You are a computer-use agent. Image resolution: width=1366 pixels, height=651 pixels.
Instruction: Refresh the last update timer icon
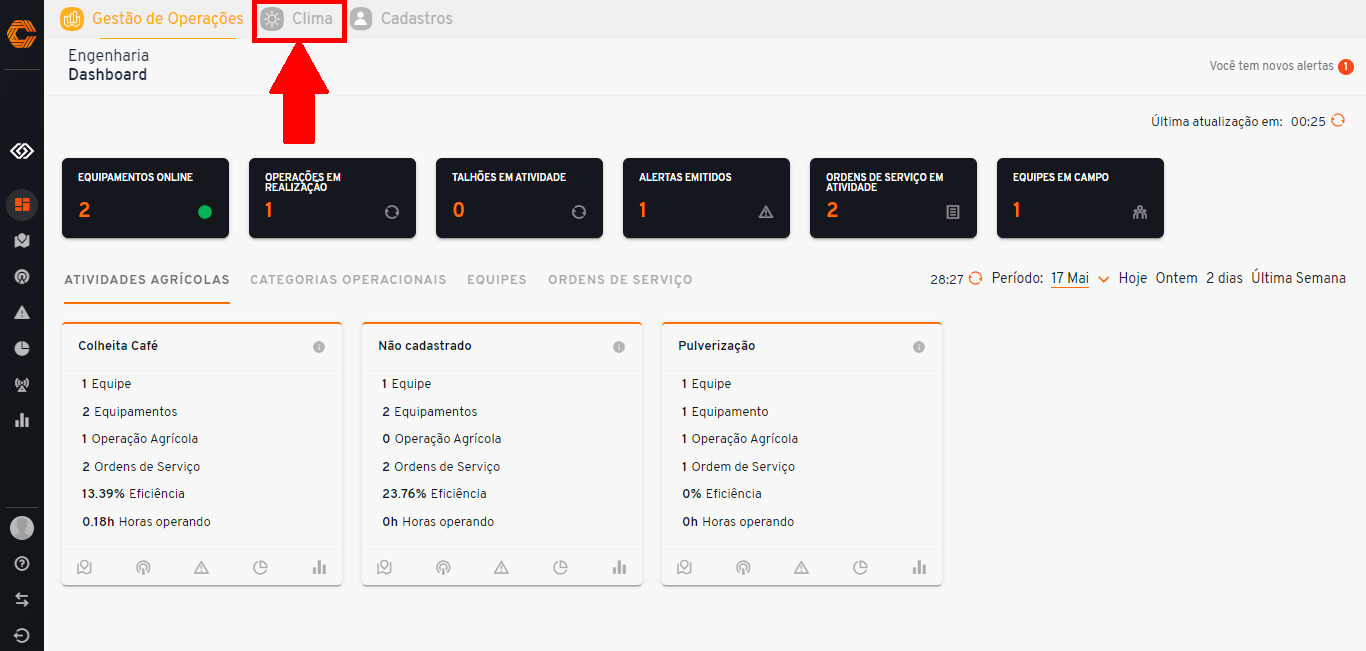[x=1338, y=121]
